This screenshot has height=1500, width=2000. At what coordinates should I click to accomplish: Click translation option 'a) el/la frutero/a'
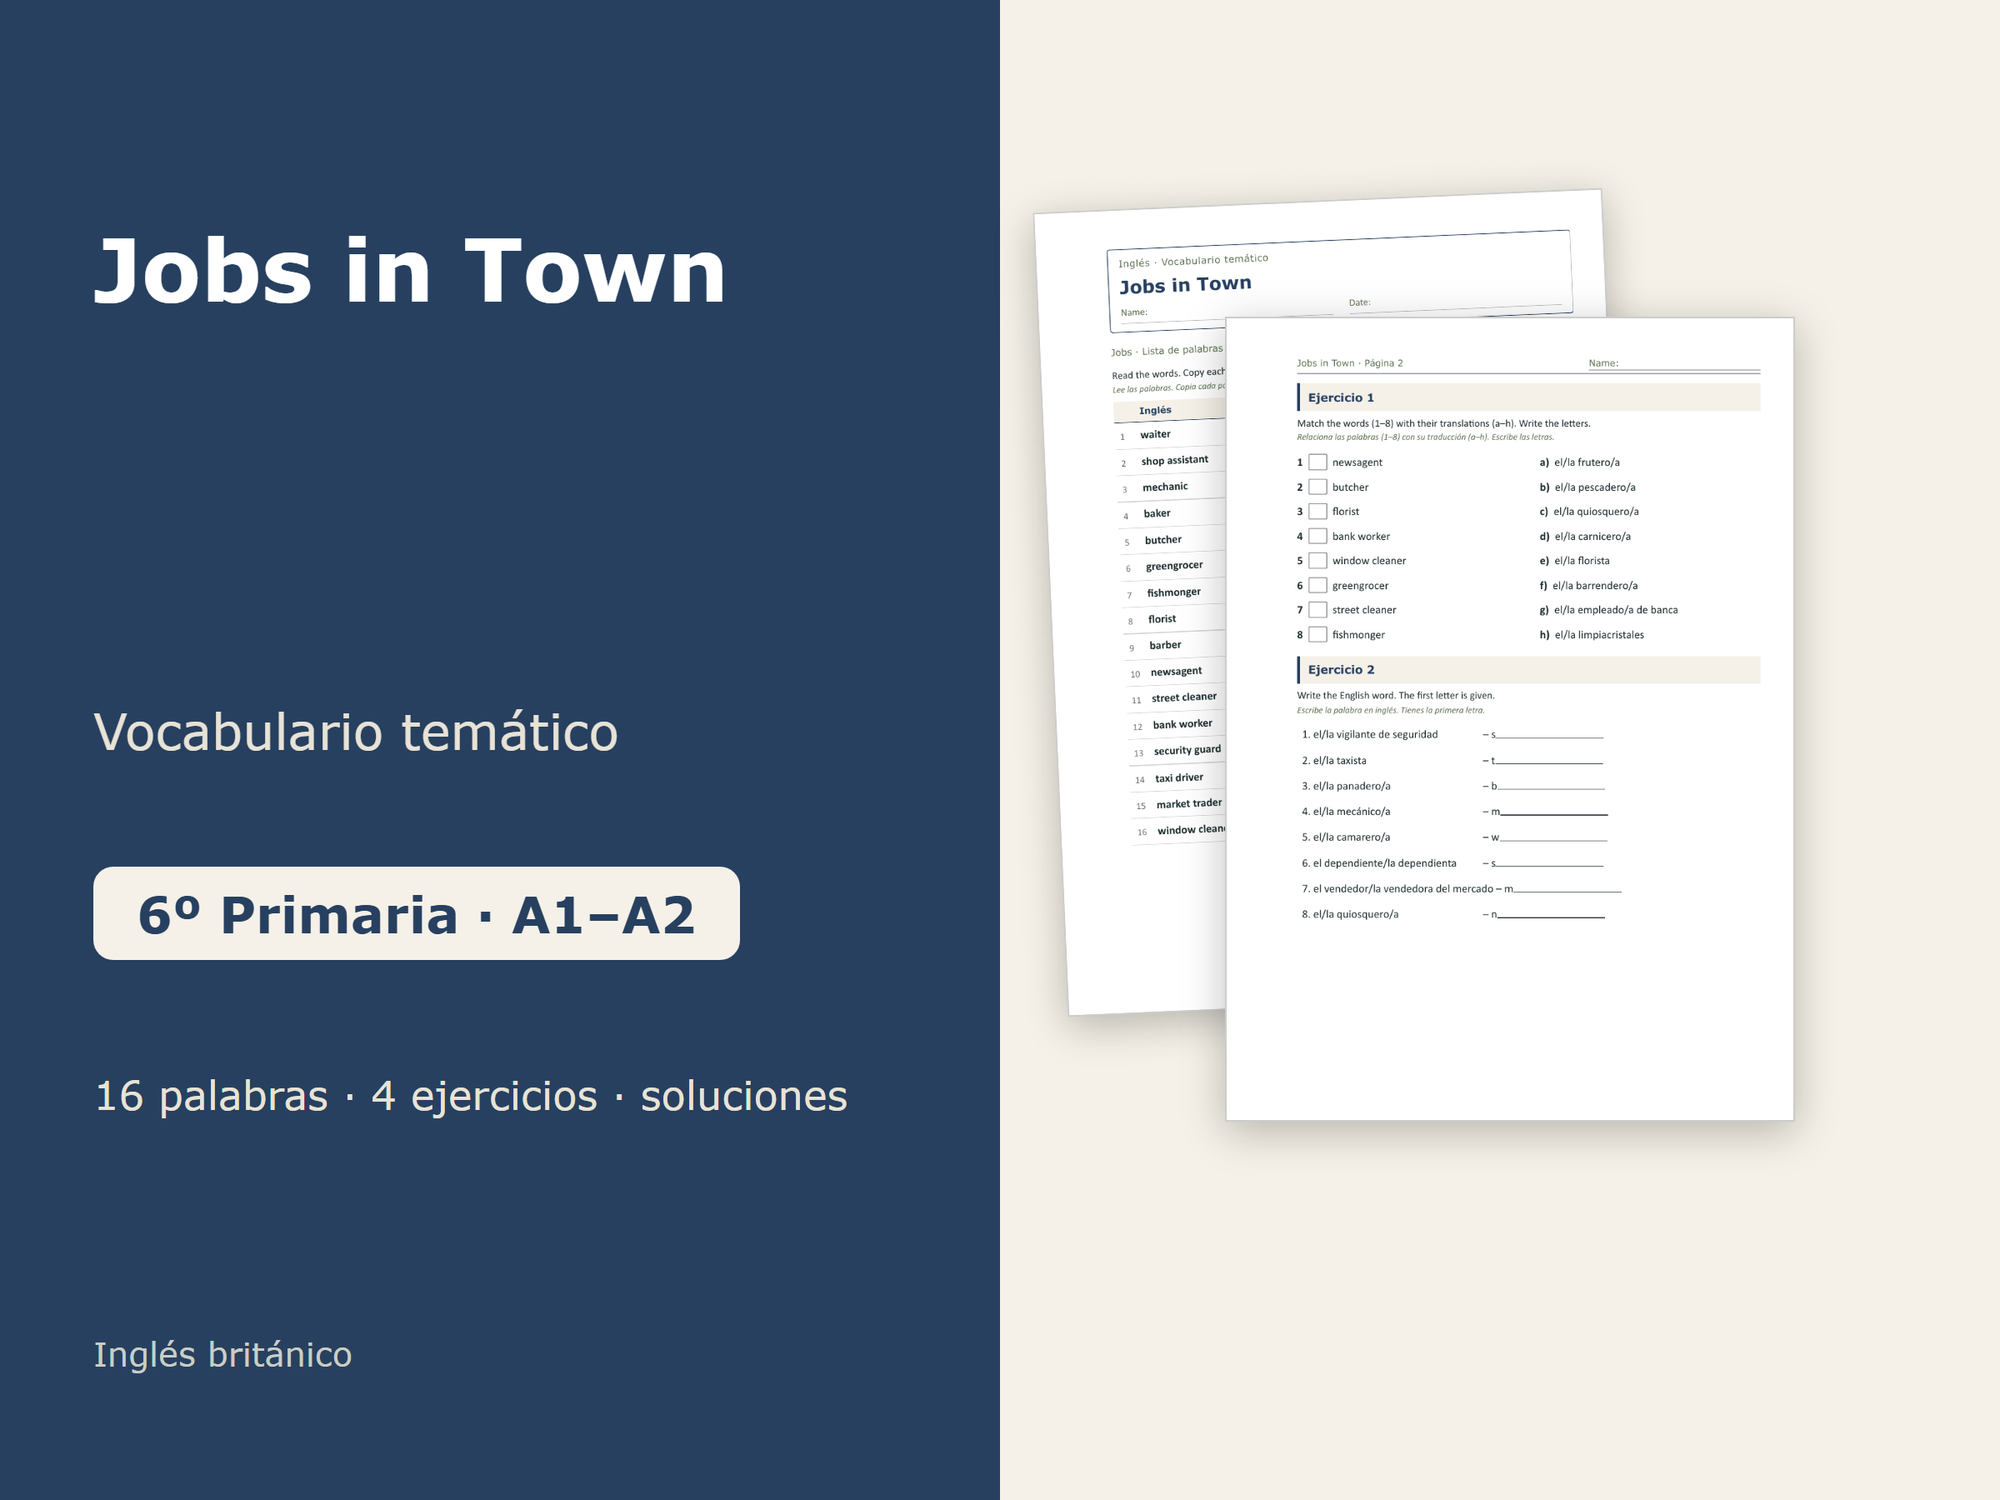[1580, 462]
